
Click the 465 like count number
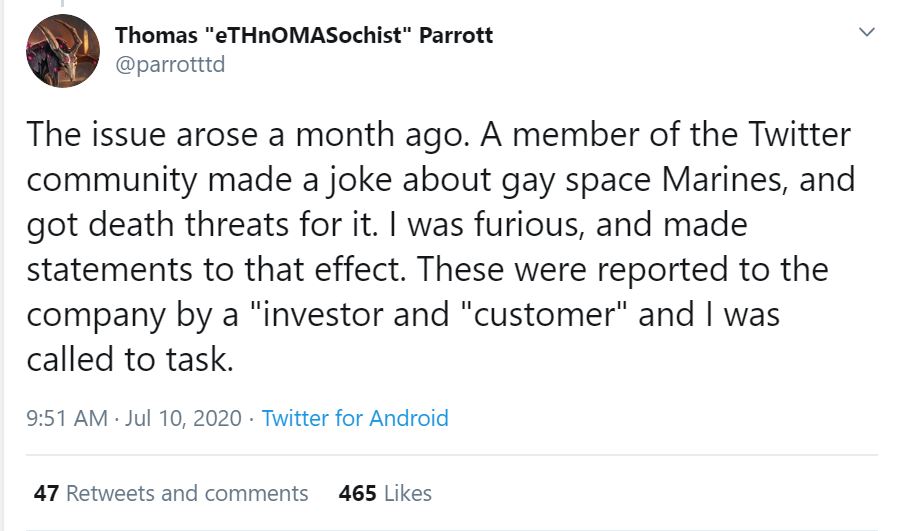point(357,493)
